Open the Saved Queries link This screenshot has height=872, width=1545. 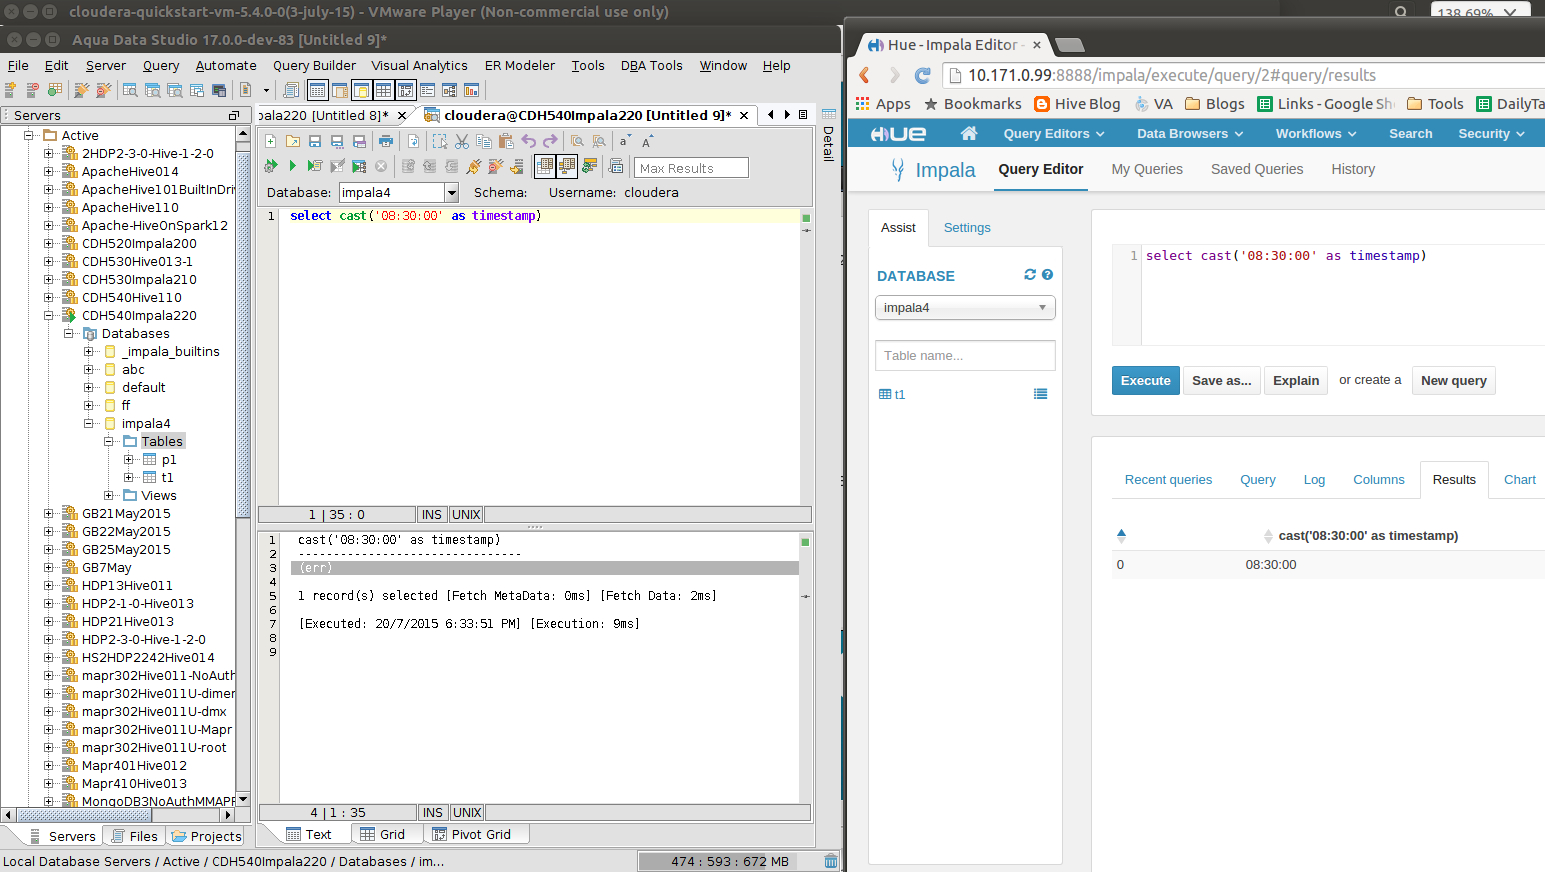[1257, 170]
